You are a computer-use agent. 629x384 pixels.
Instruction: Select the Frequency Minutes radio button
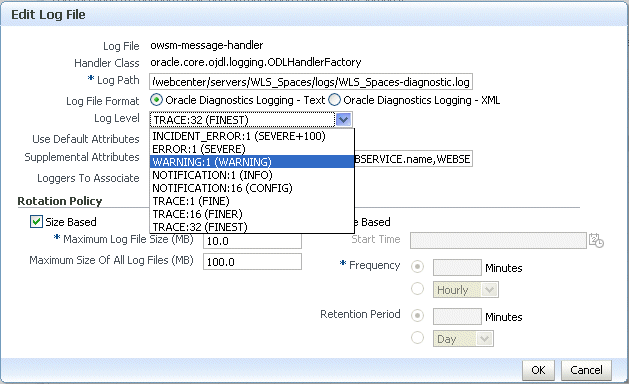[x=418, y=267]
